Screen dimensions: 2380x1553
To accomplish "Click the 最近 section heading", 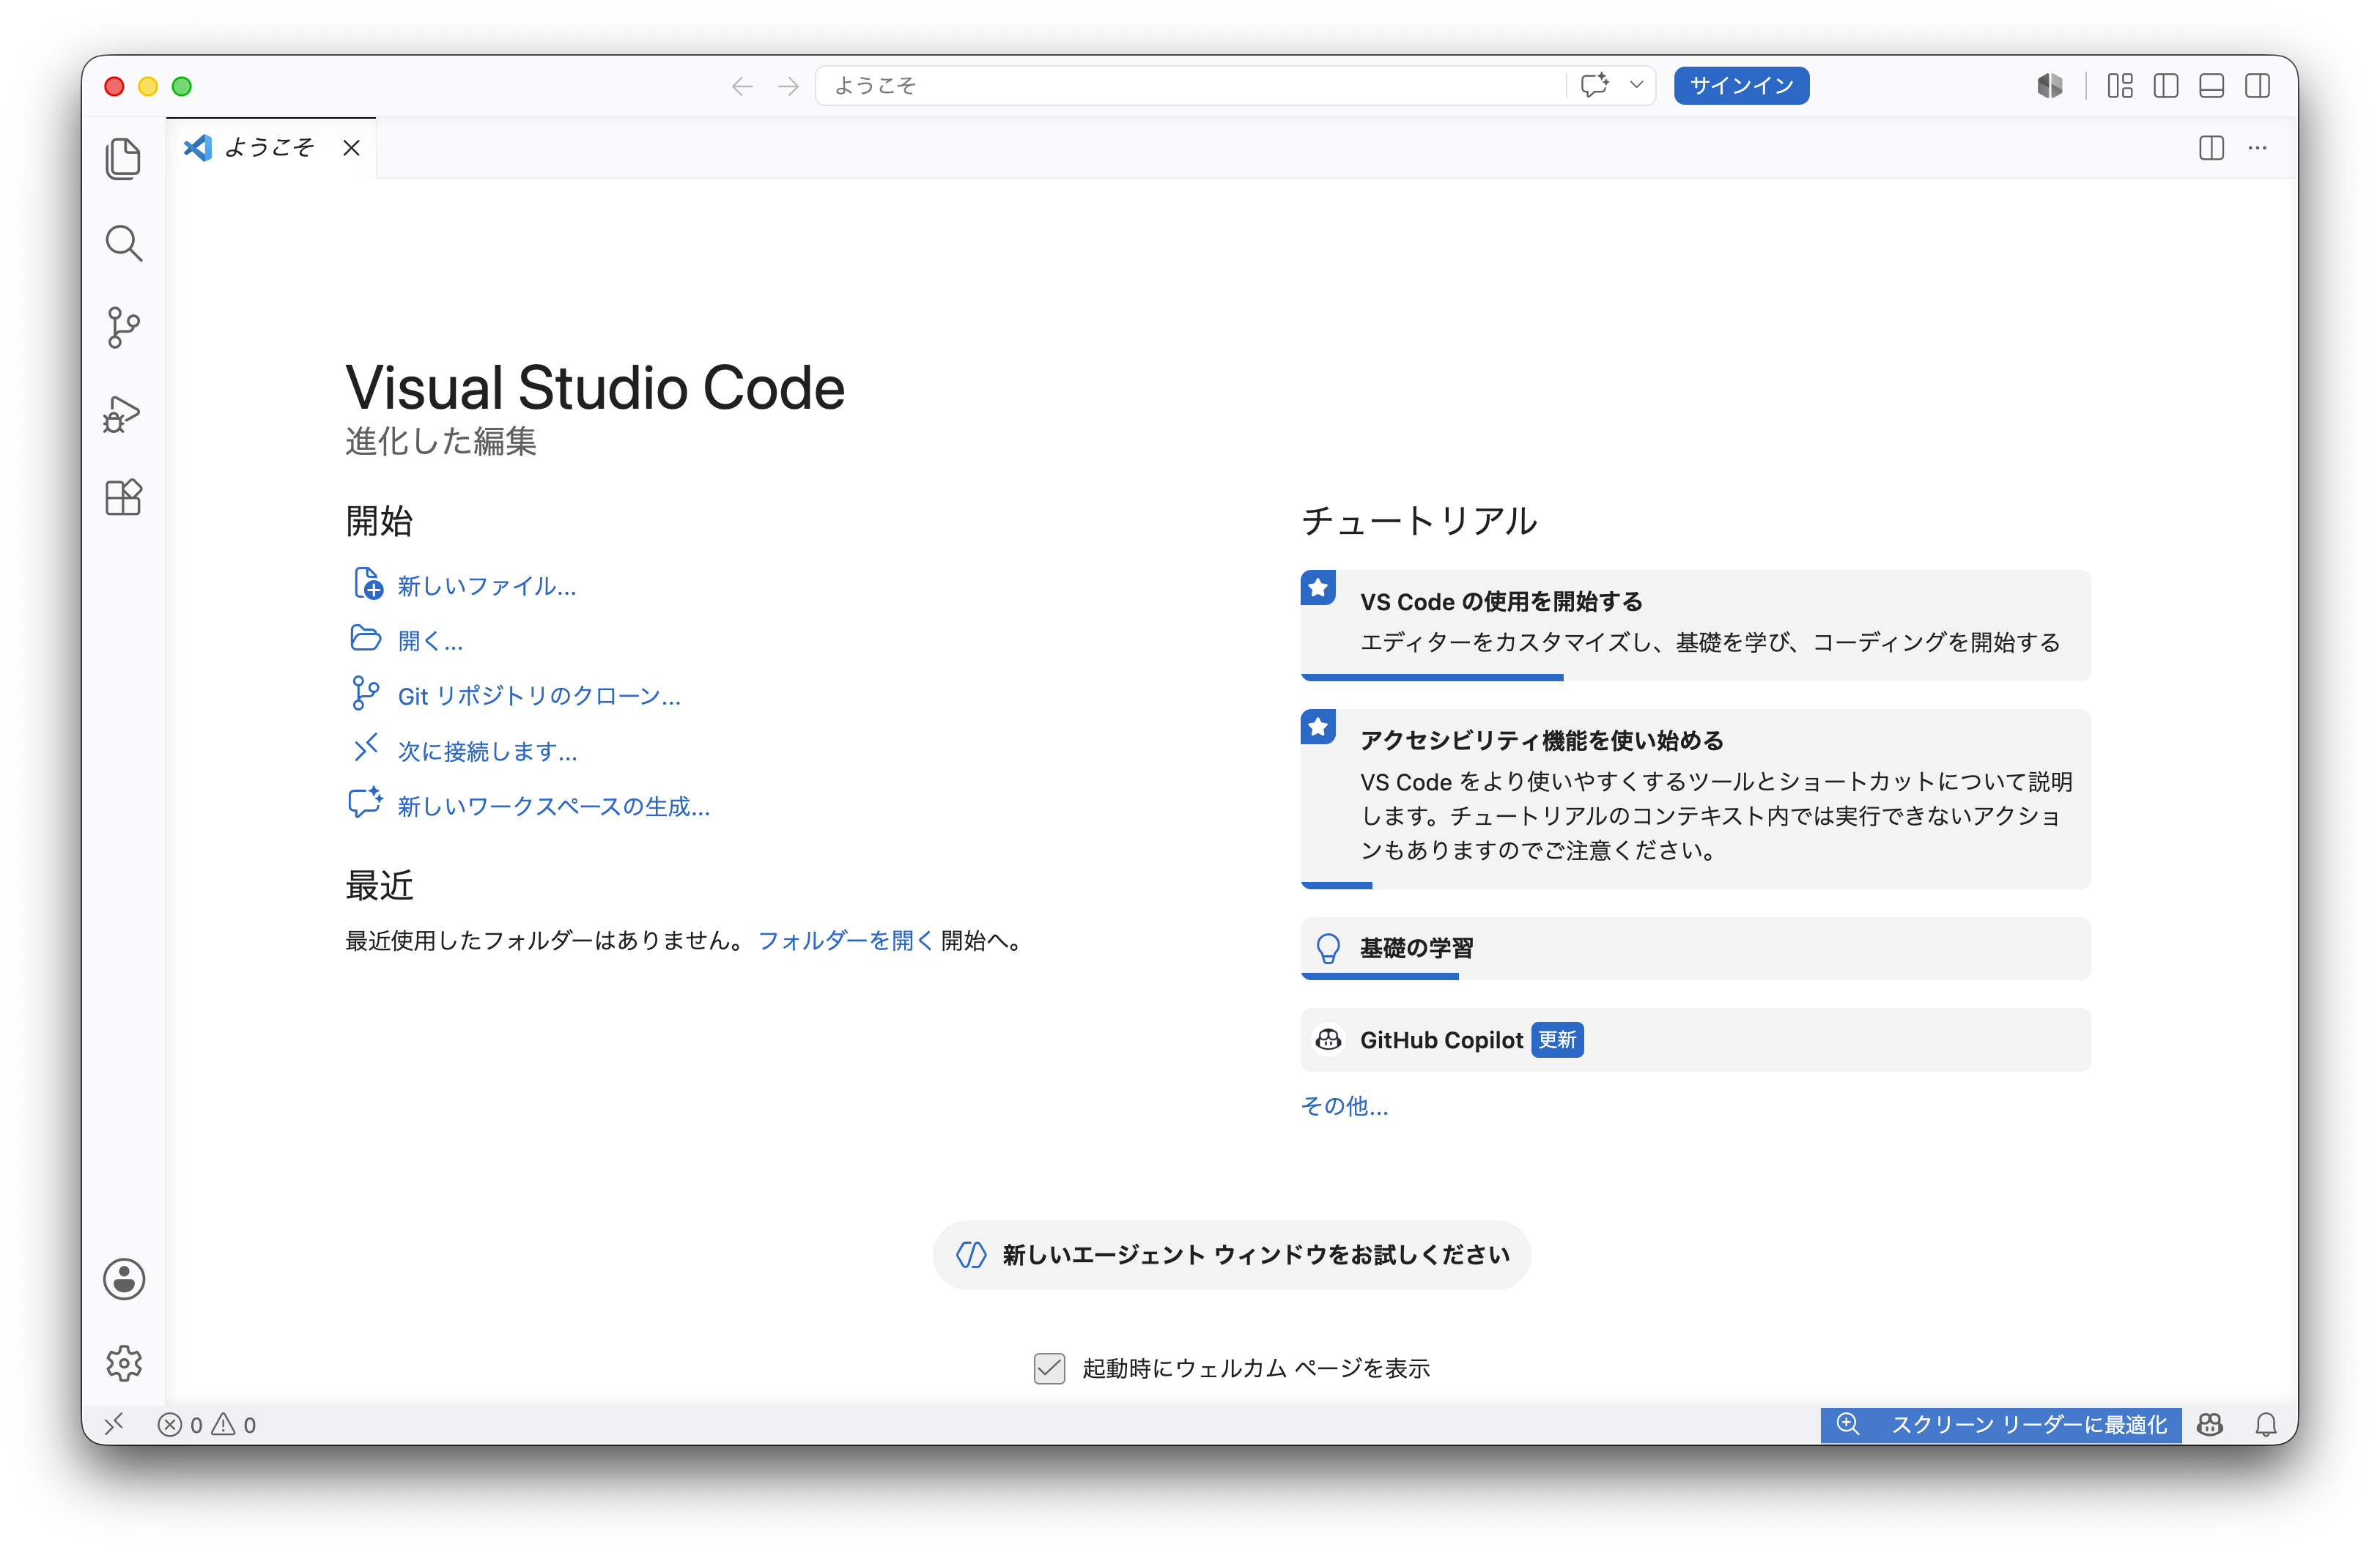I will (379, 885).
